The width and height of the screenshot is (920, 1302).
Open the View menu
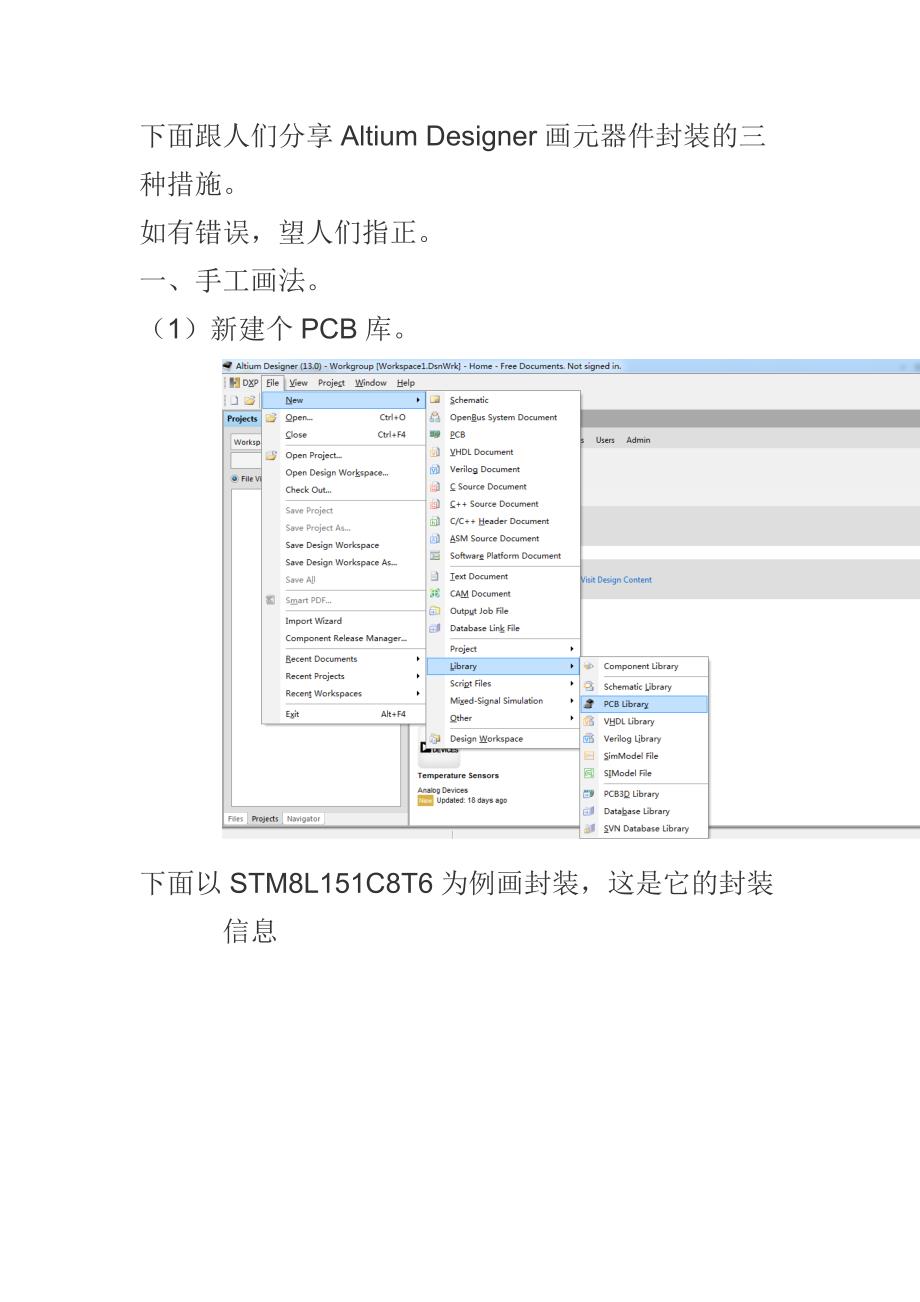[x=298, y=383]
